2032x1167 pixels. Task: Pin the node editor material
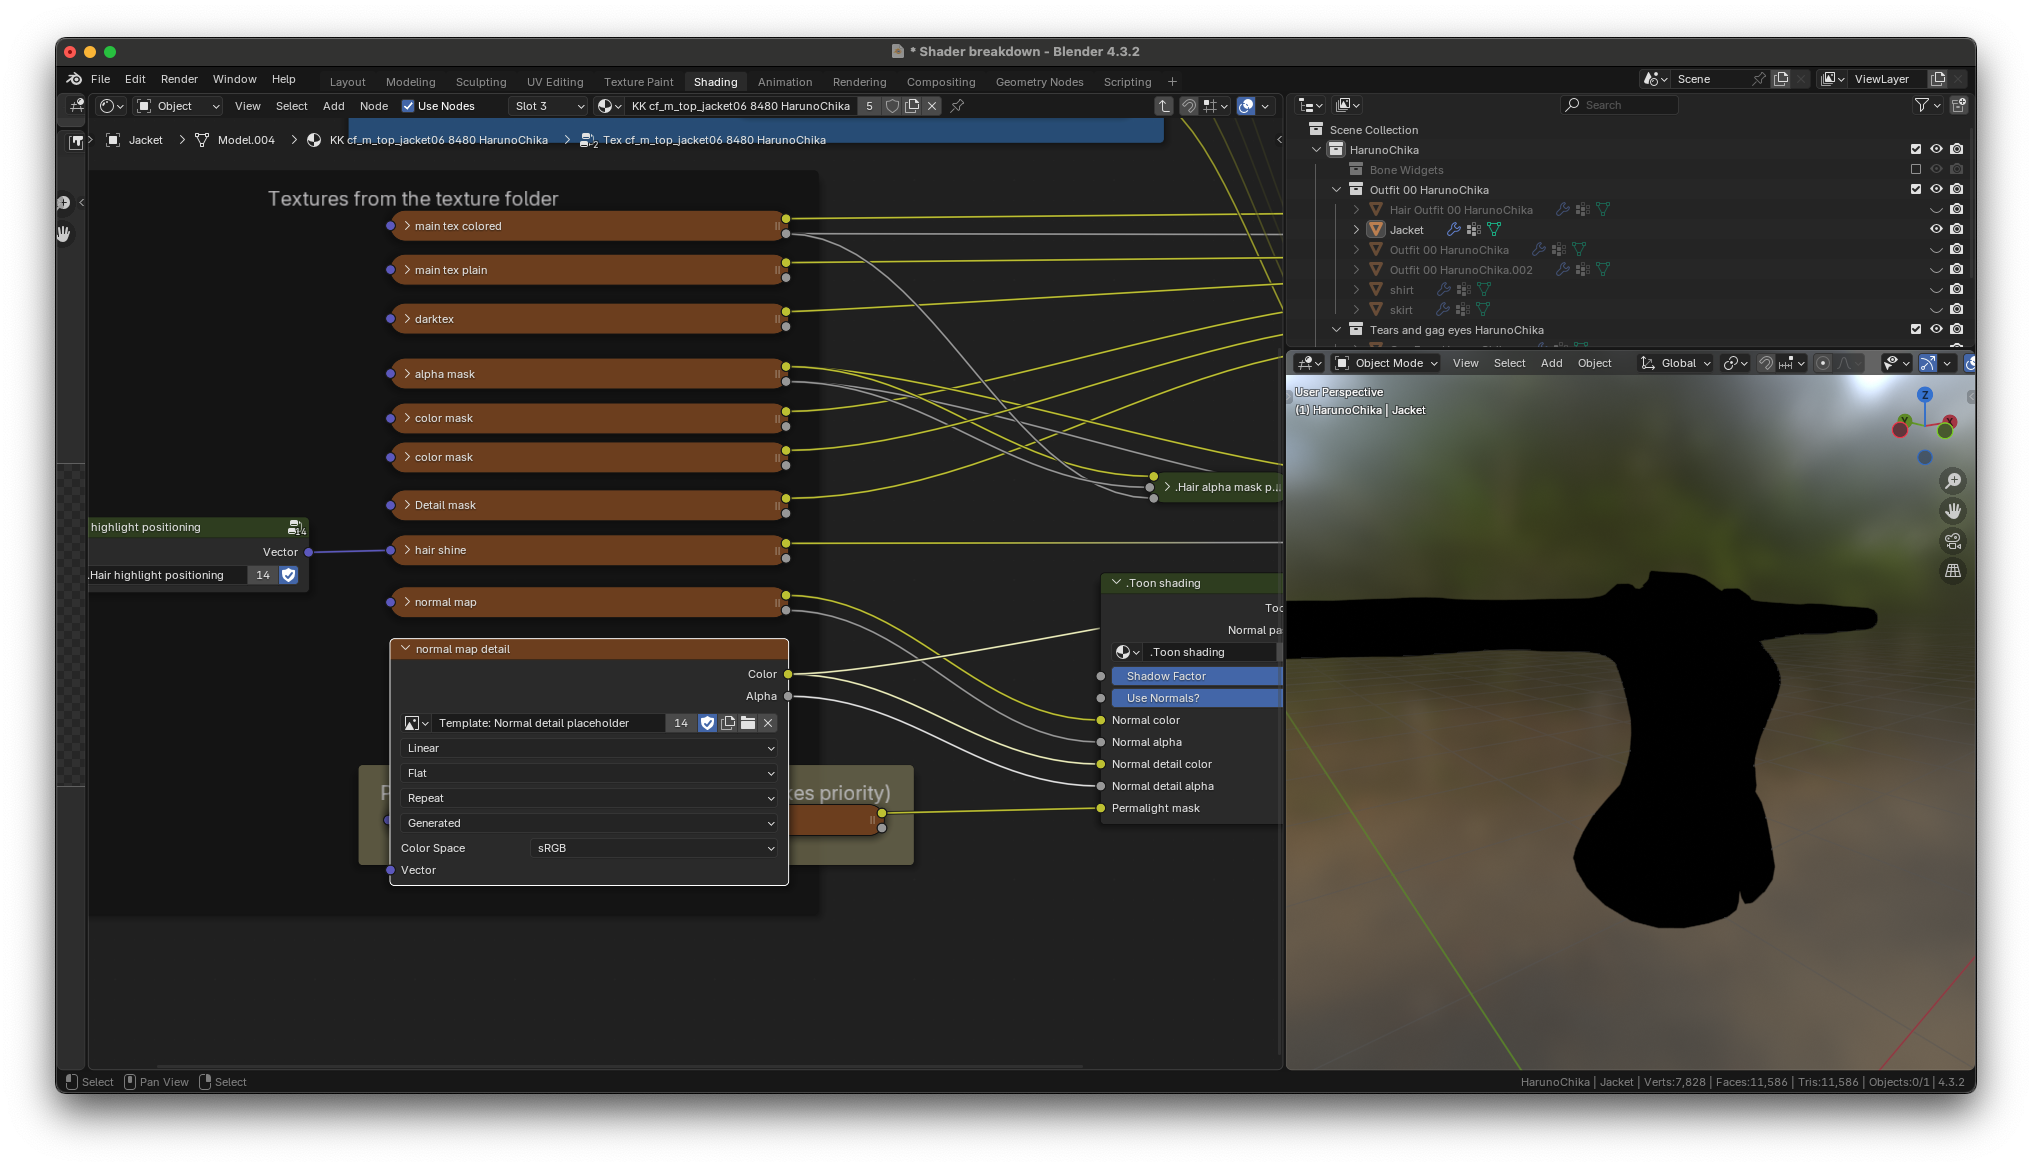[957, 106]
